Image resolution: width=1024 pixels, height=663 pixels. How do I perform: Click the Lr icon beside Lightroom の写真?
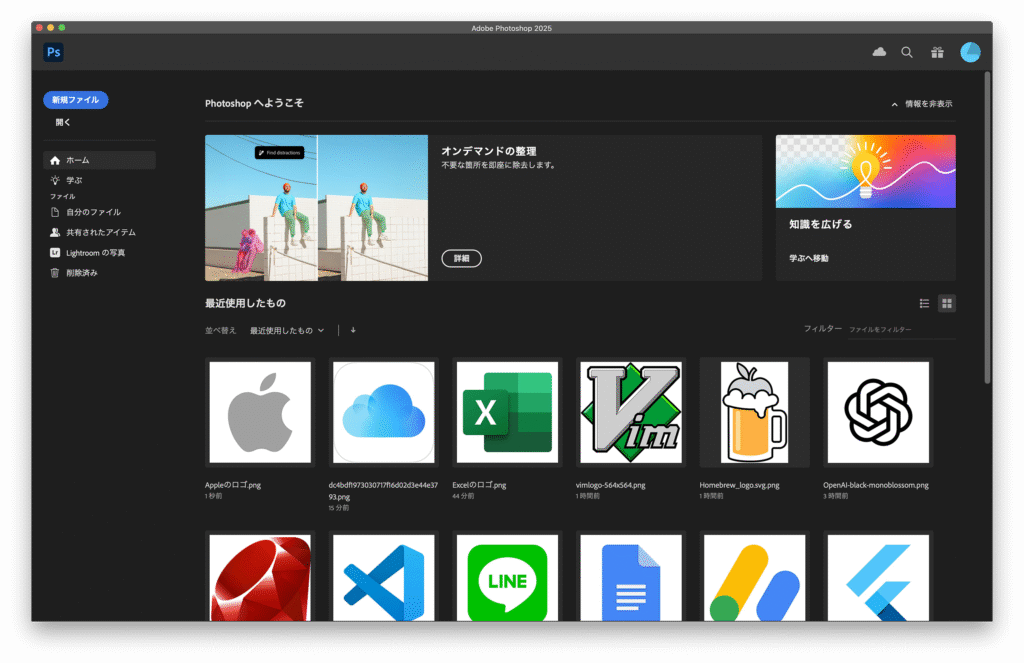click(x=55, y=253)
